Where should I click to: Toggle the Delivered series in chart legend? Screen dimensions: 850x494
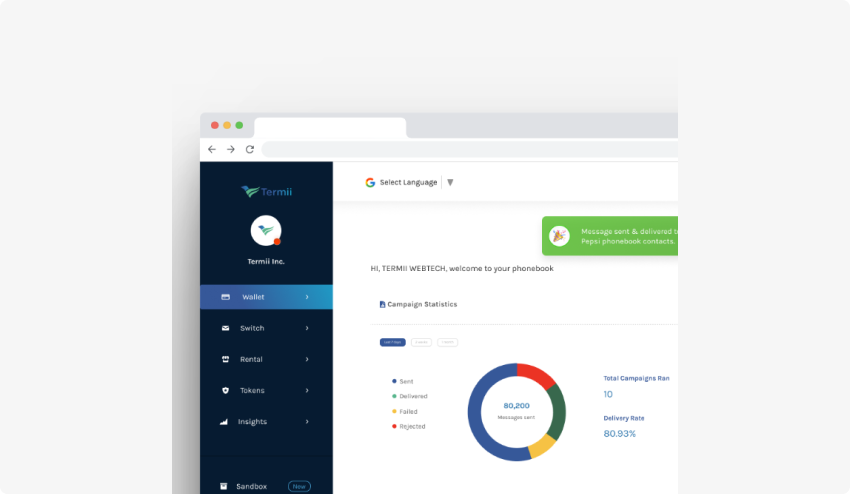click(x=412, y=396)
